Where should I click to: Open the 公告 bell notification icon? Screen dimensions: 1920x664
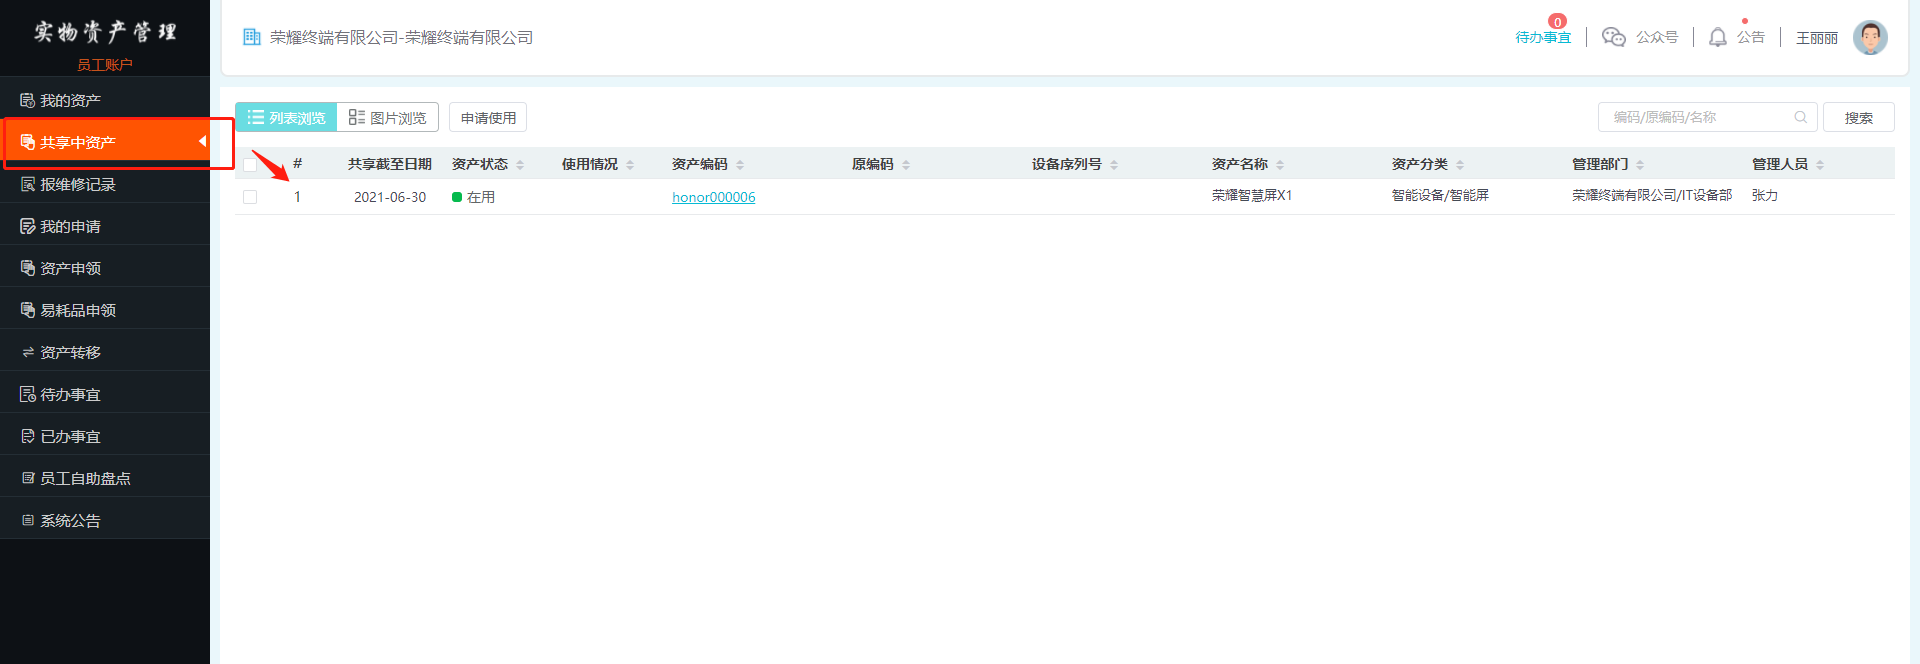pyautogui.click(x=1717, y=37)
